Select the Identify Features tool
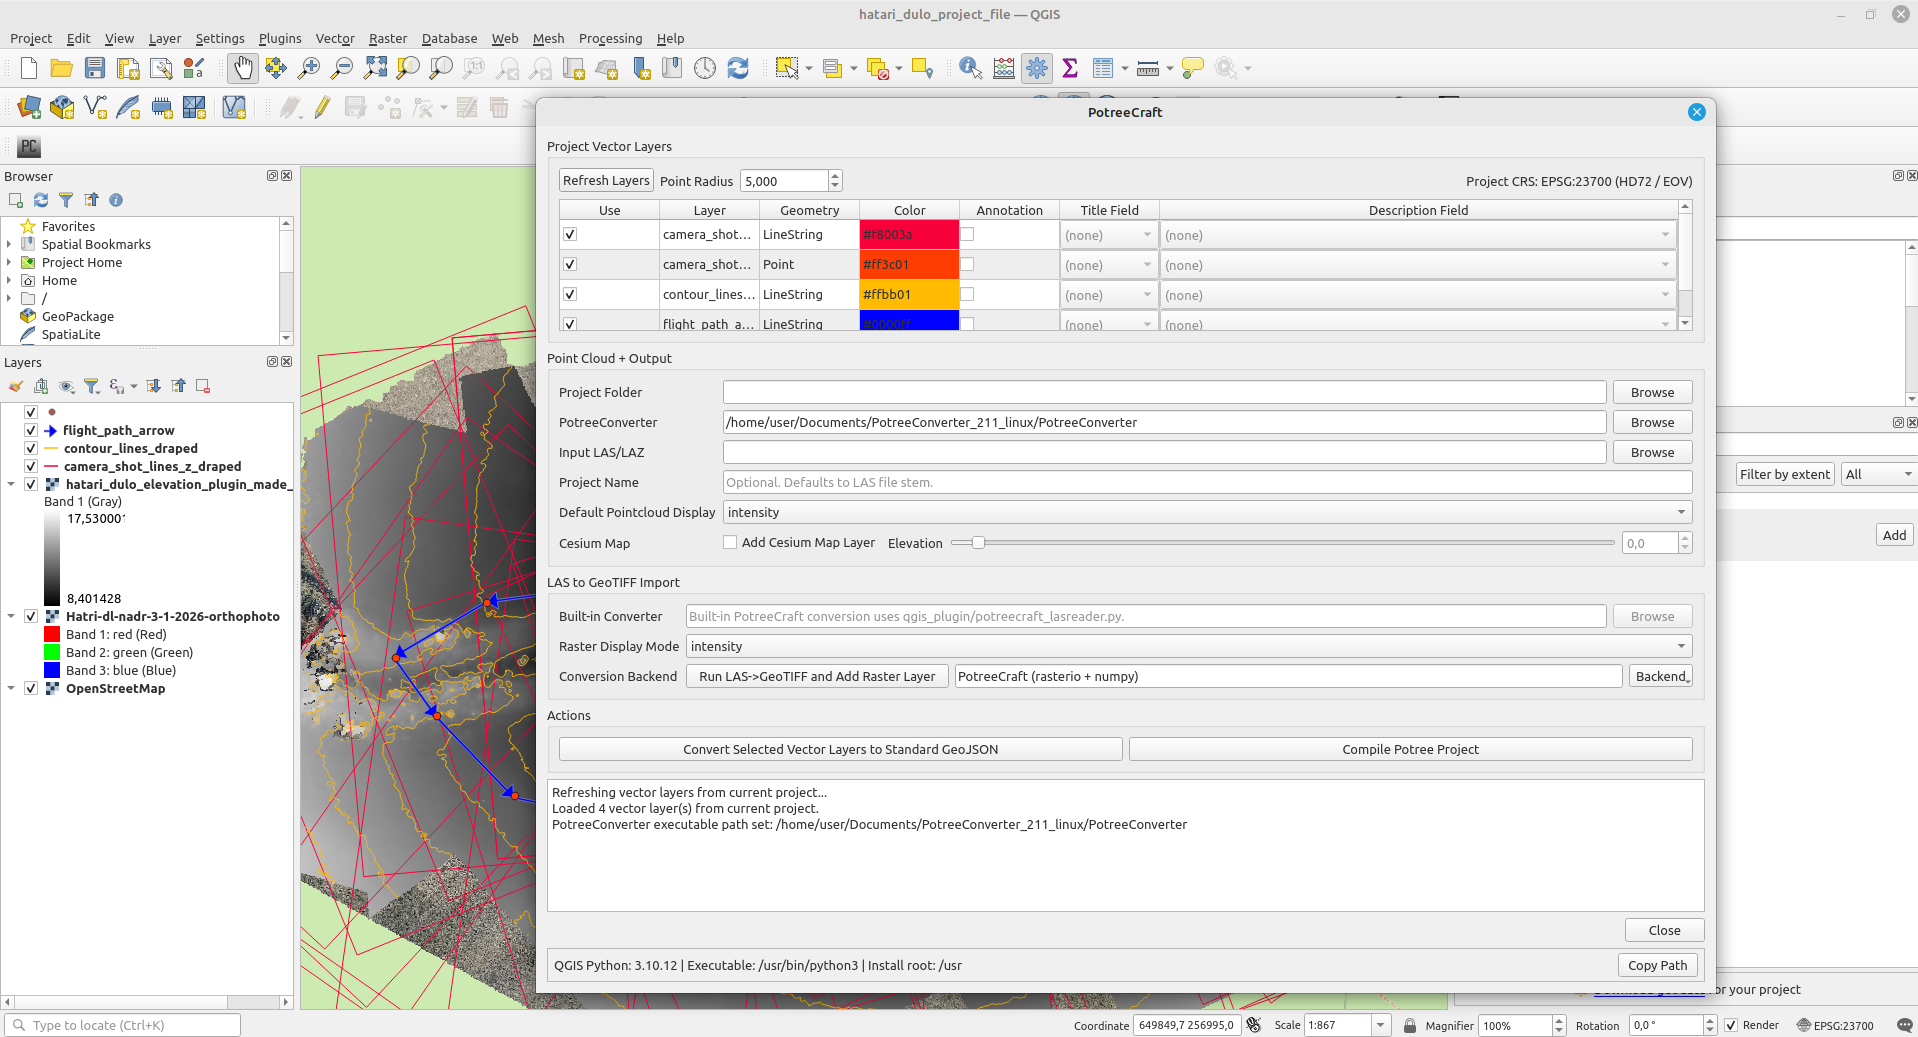The image size is (1918, 1037). [970, 68]
